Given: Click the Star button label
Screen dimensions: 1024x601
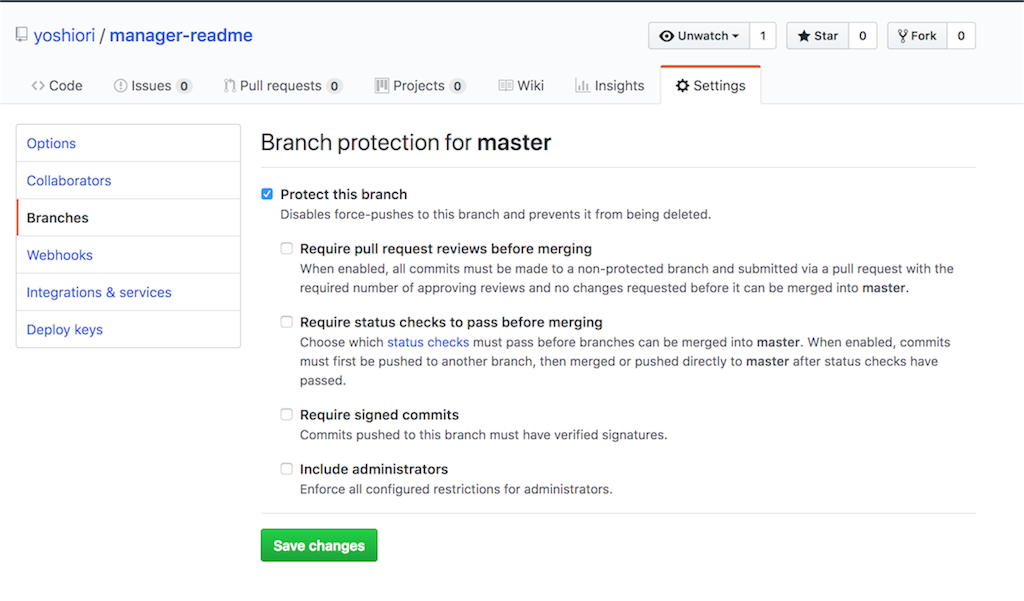Looking at the screenshot, I should click(x=825, y=36).
